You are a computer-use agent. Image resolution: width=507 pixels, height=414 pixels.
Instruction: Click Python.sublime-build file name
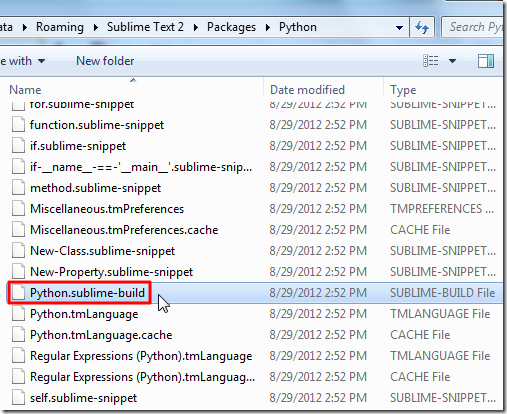(x=87, y=293)
